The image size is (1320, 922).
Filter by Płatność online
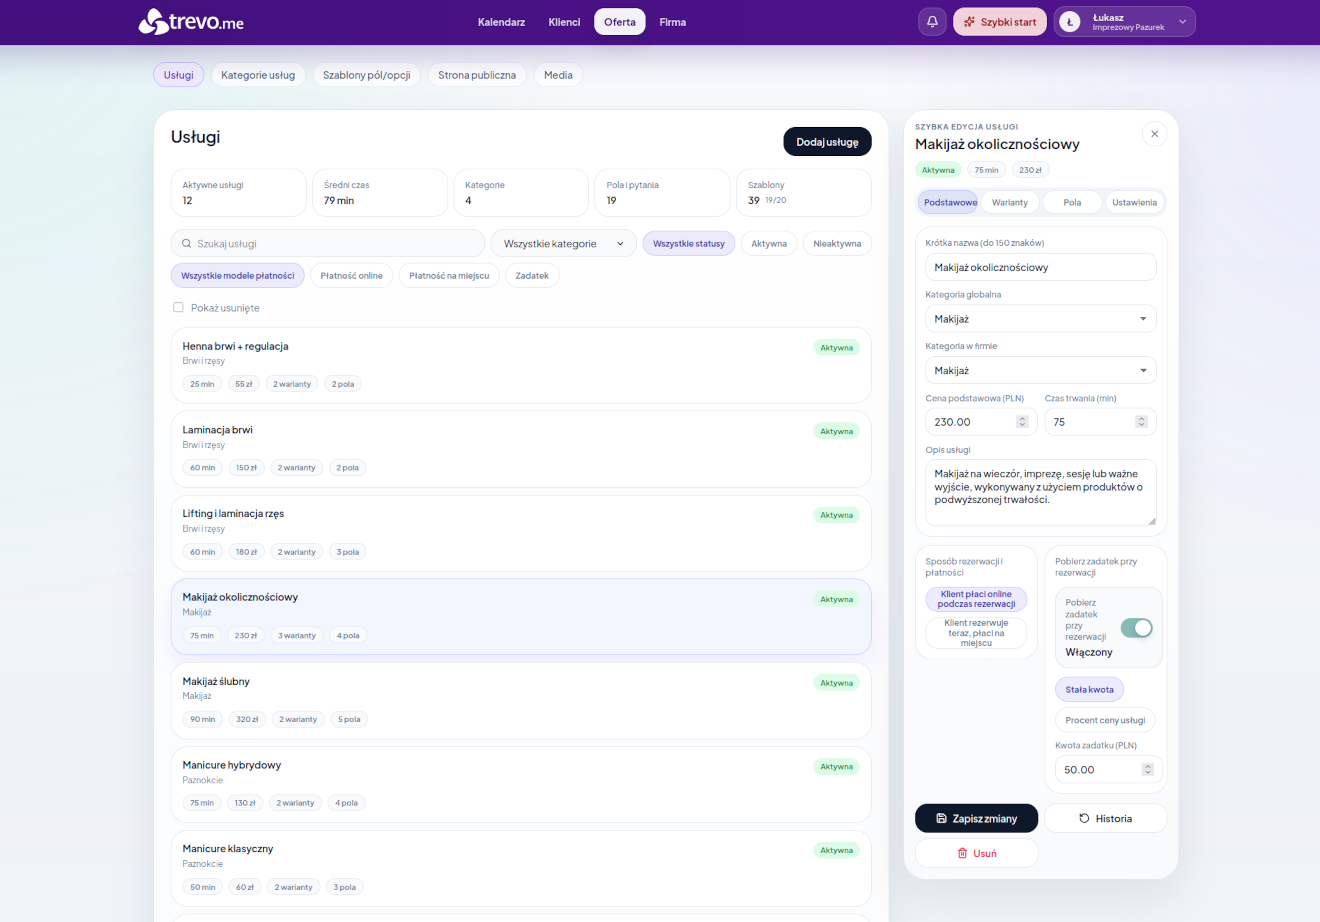352,276
